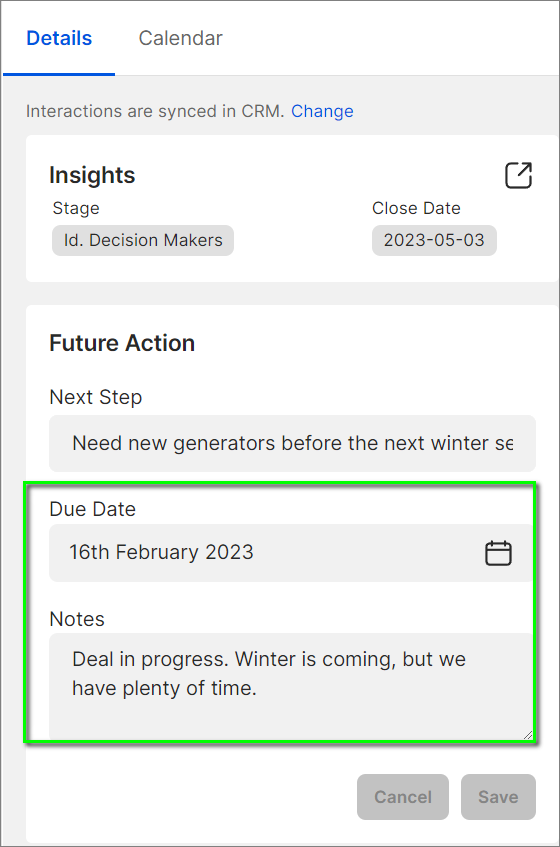Click the Change CRM sync link

tap(322, 111)
